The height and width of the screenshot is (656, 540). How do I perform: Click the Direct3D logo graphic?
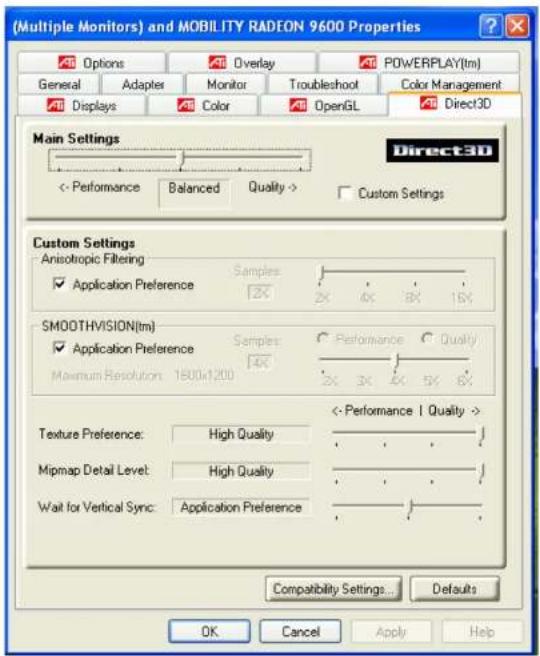click(x=442, y=151)
